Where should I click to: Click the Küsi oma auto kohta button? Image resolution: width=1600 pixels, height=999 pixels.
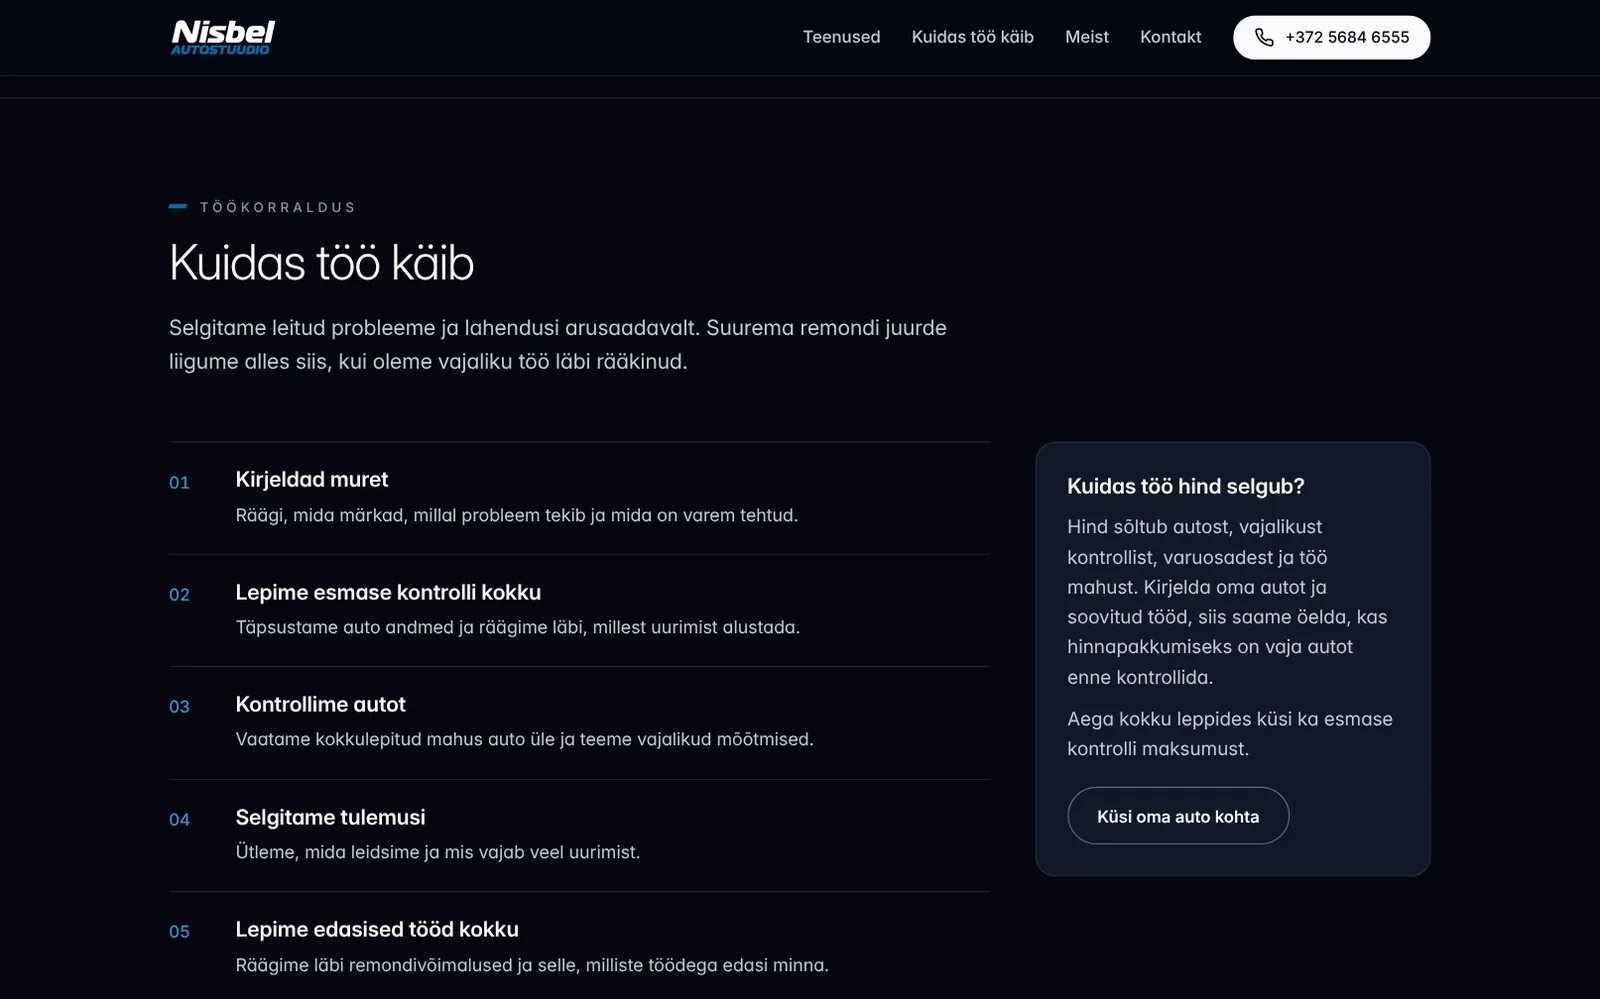pyautogui.click(x=1178, y=816)
